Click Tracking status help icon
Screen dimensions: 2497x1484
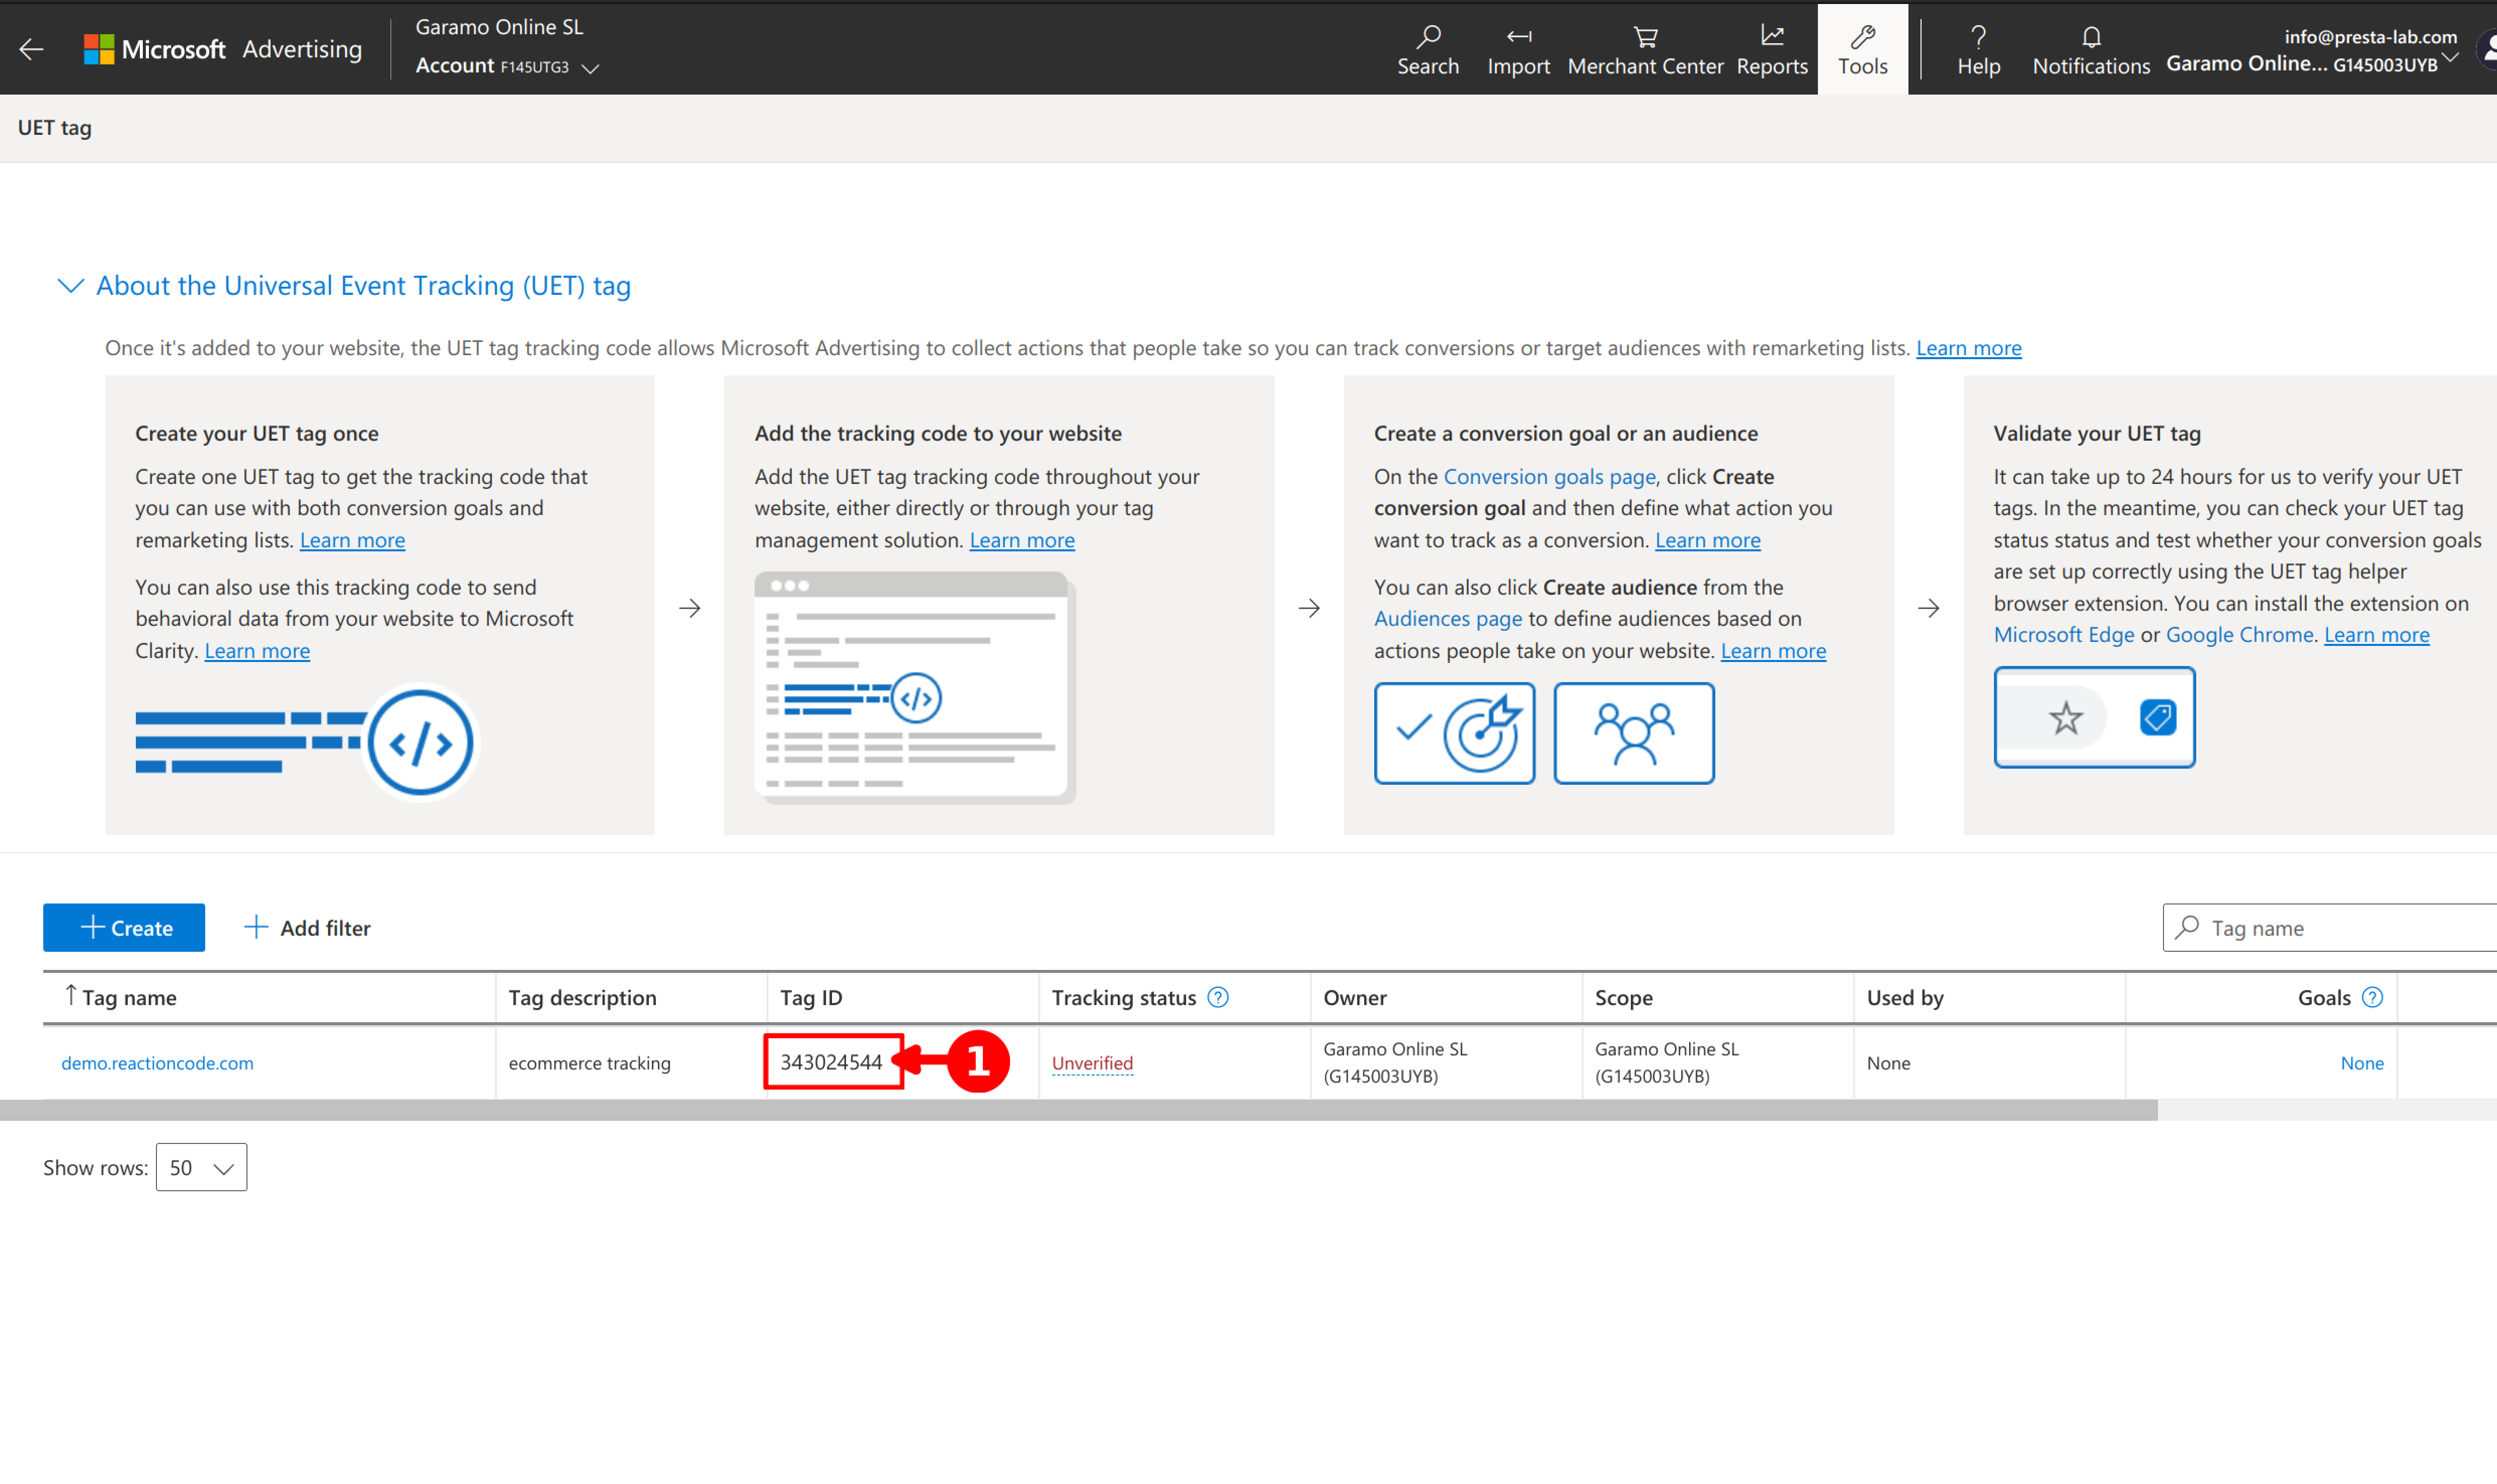(x=1217, y=997)
